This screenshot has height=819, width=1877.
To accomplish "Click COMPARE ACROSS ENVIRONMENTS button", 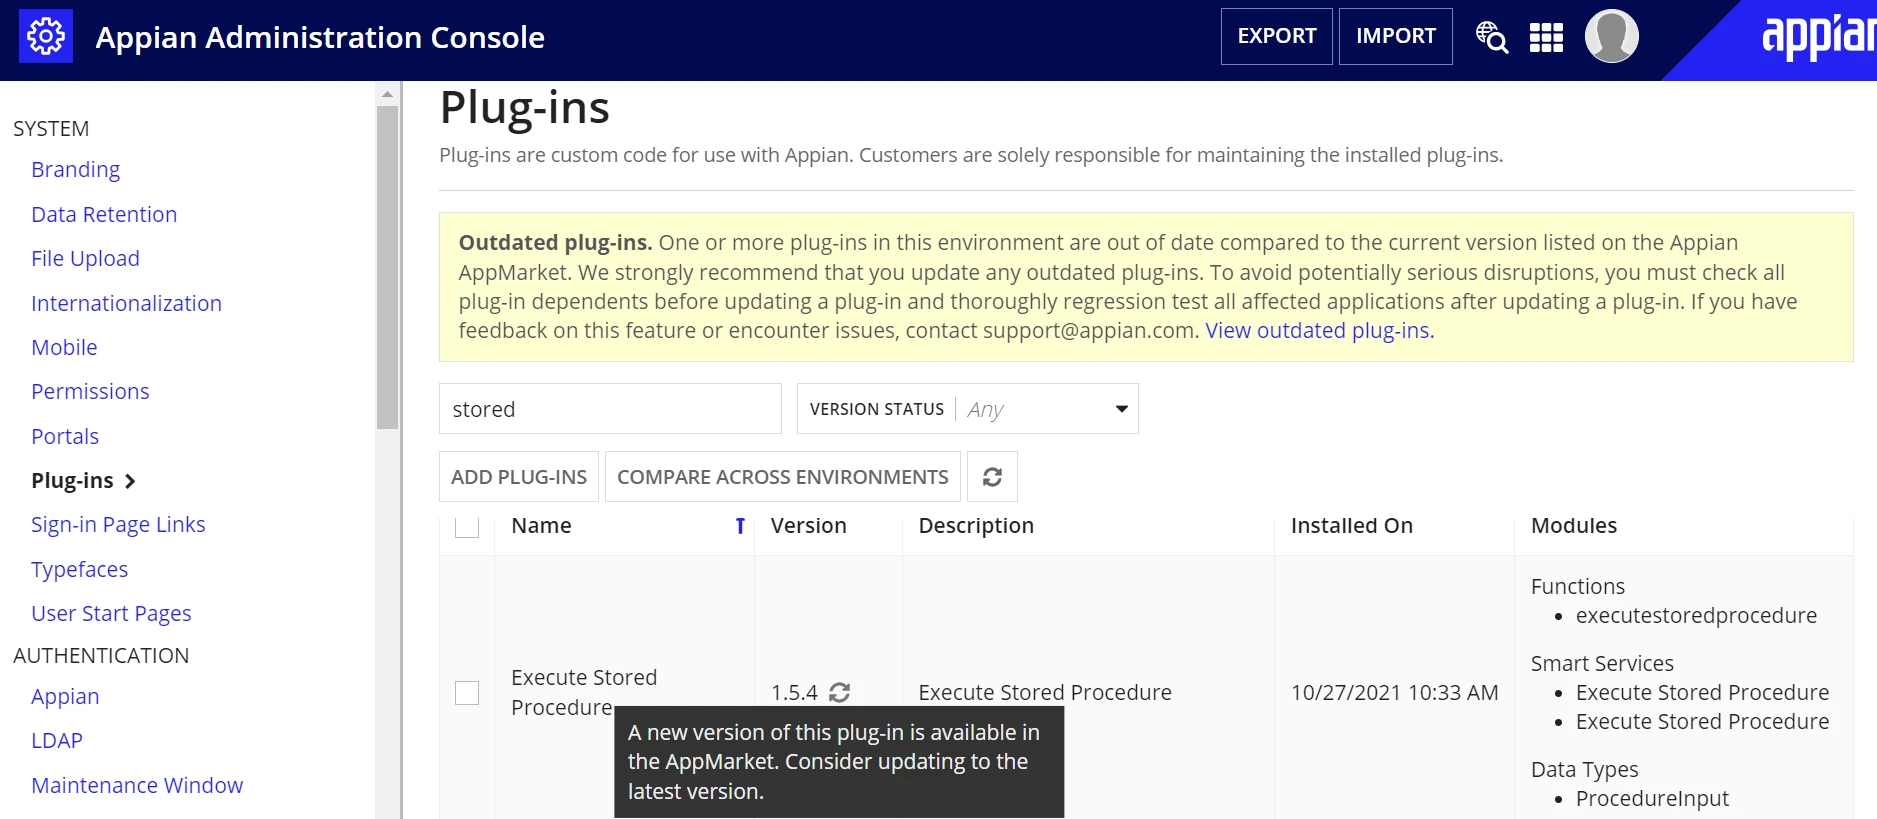I will [x=783, y=477].
